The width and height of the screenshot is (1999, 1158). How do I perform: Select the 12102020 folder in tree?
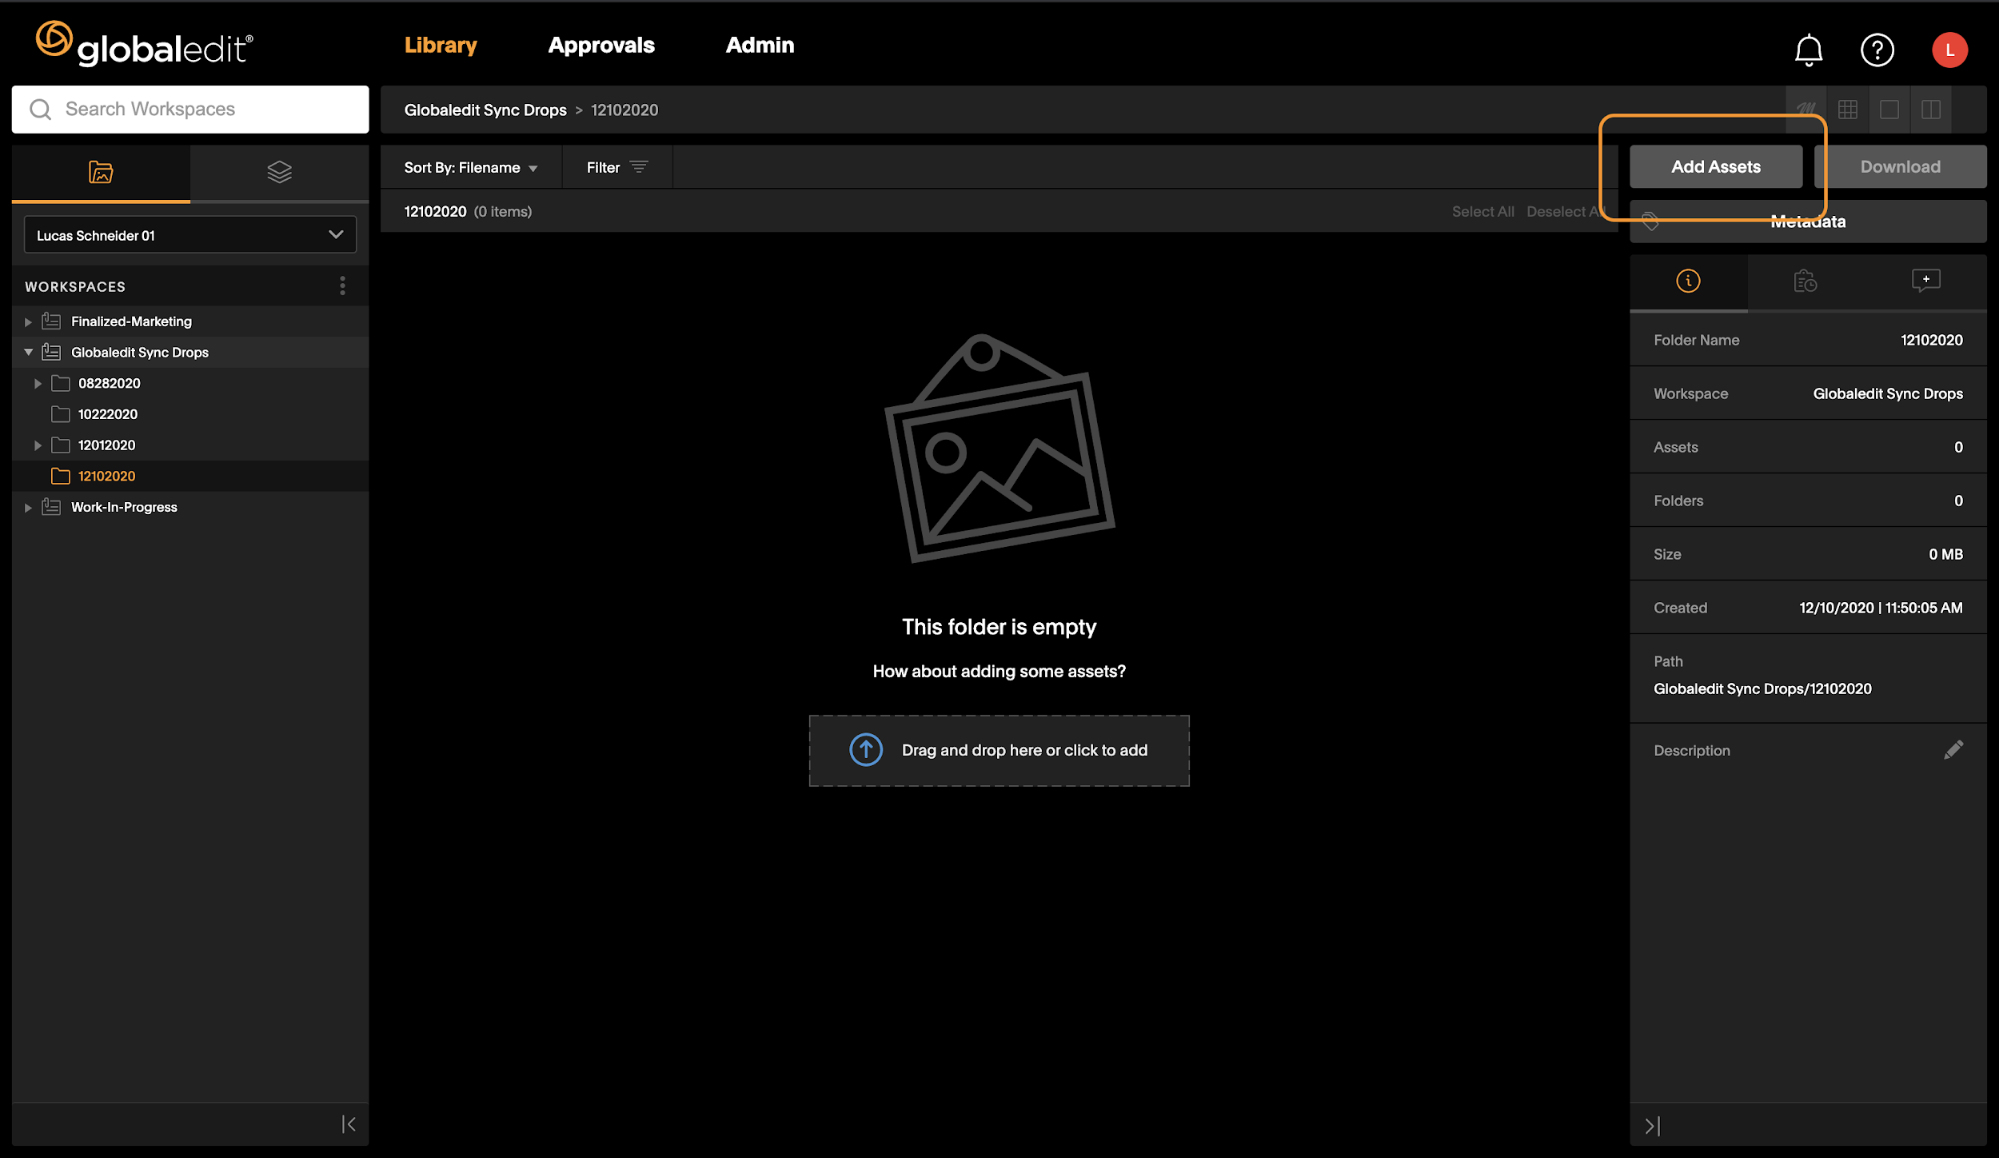(107, 476)
